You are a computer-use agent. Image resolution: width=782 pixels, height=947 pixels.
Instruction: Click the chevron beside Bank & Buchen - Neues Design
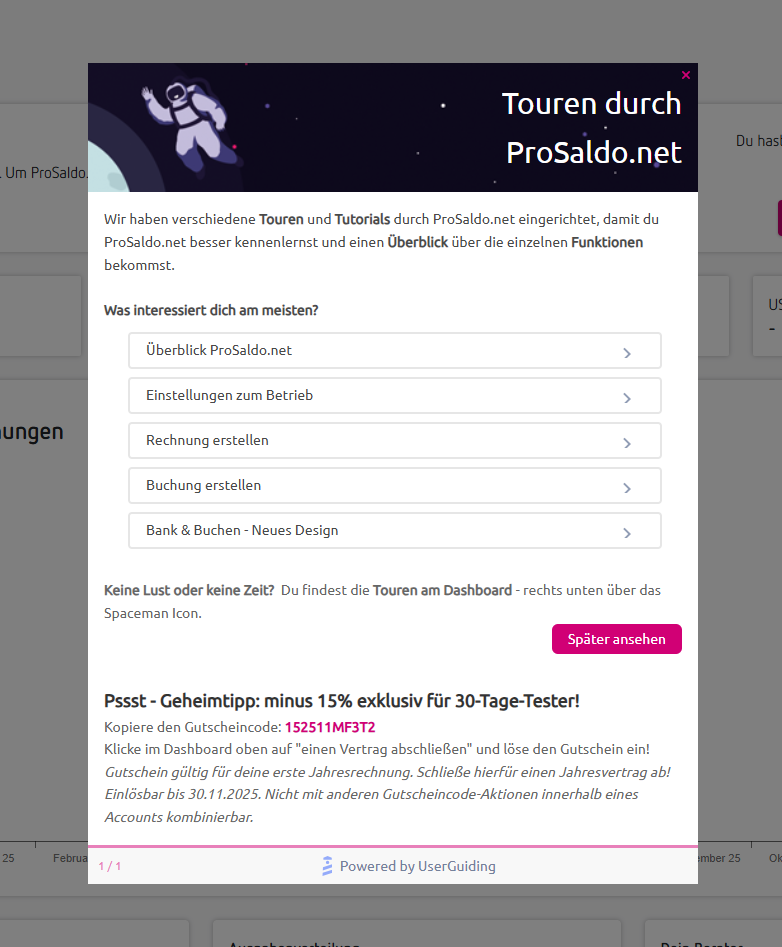tap(627, 533)
